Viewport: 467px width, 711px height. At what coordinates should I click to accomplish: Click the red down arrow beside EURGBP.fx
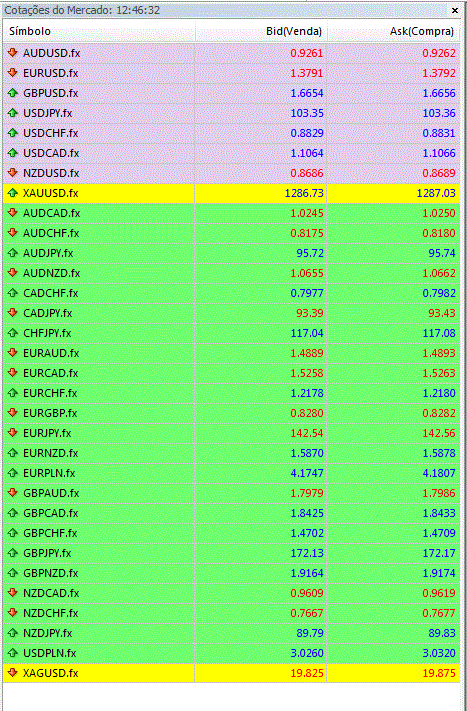[13, 413]
